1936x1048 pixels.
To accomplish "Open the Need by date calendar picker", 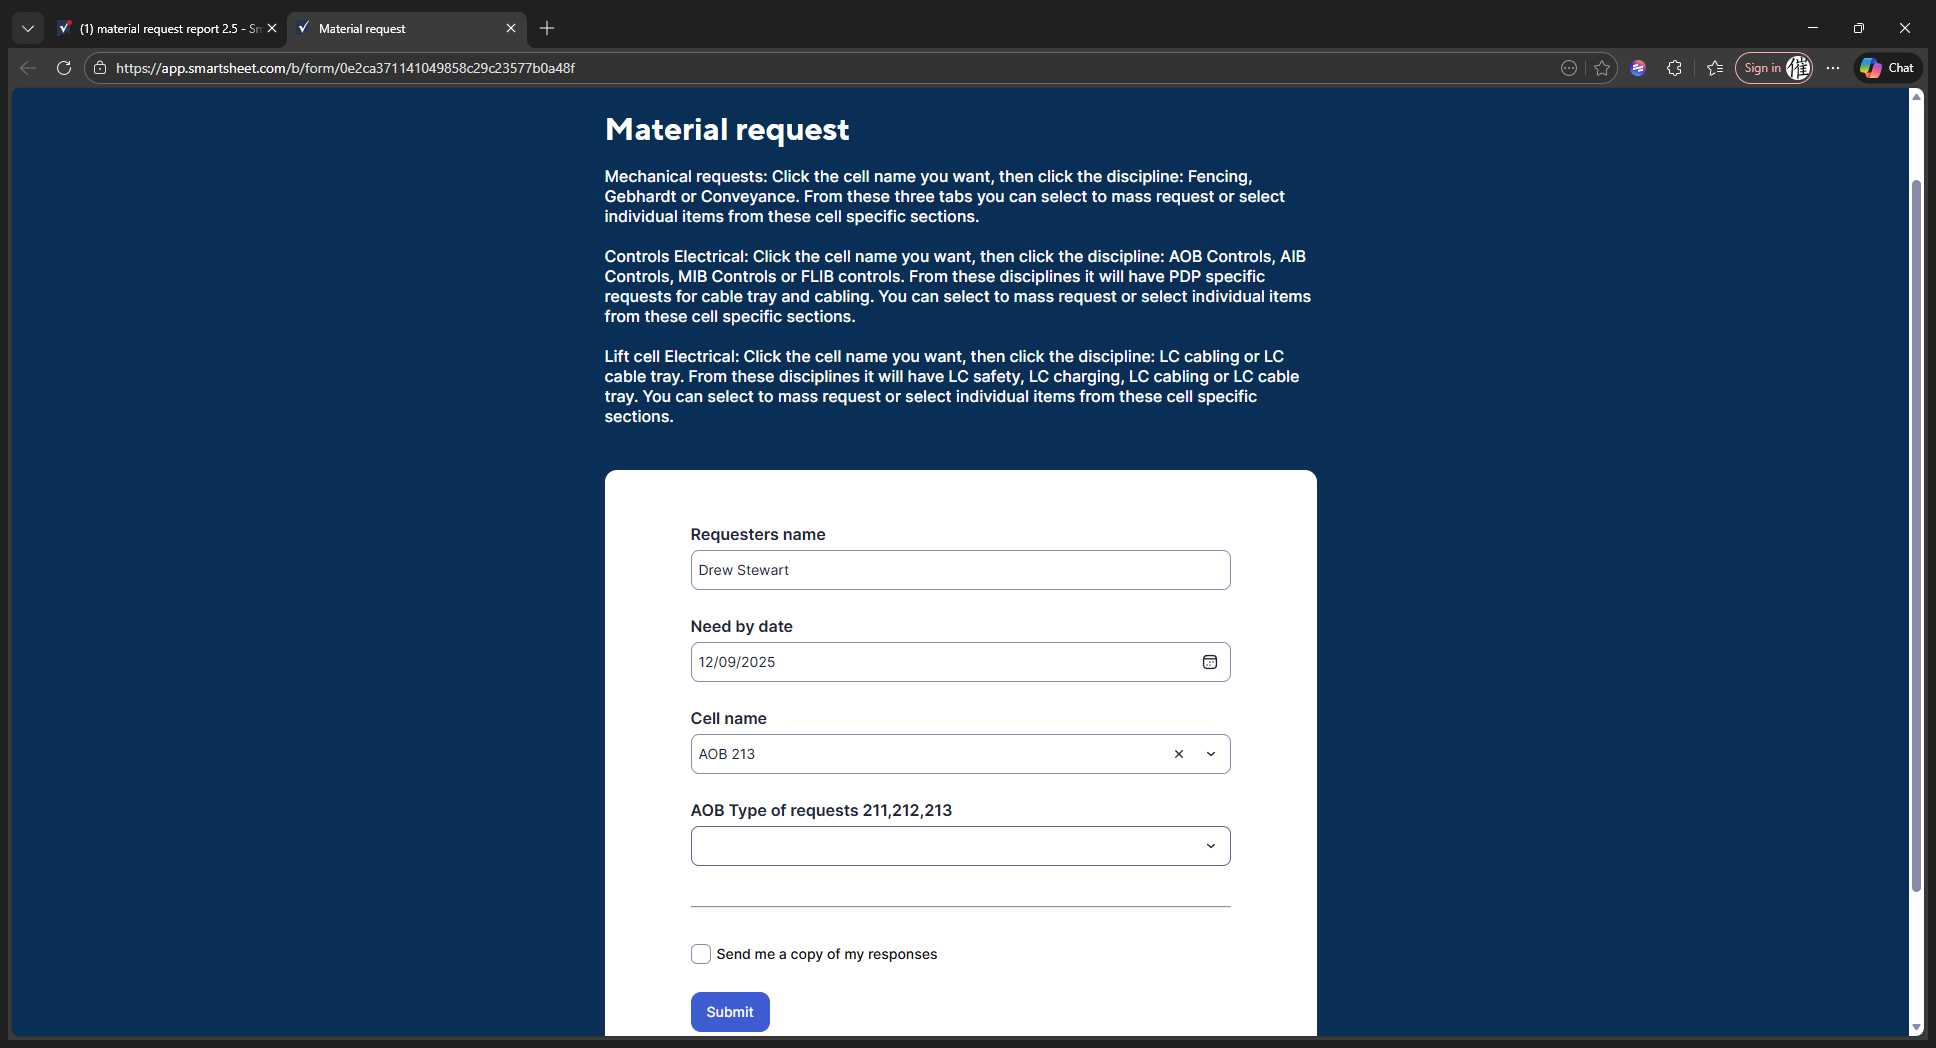I will coord(1209,662).
